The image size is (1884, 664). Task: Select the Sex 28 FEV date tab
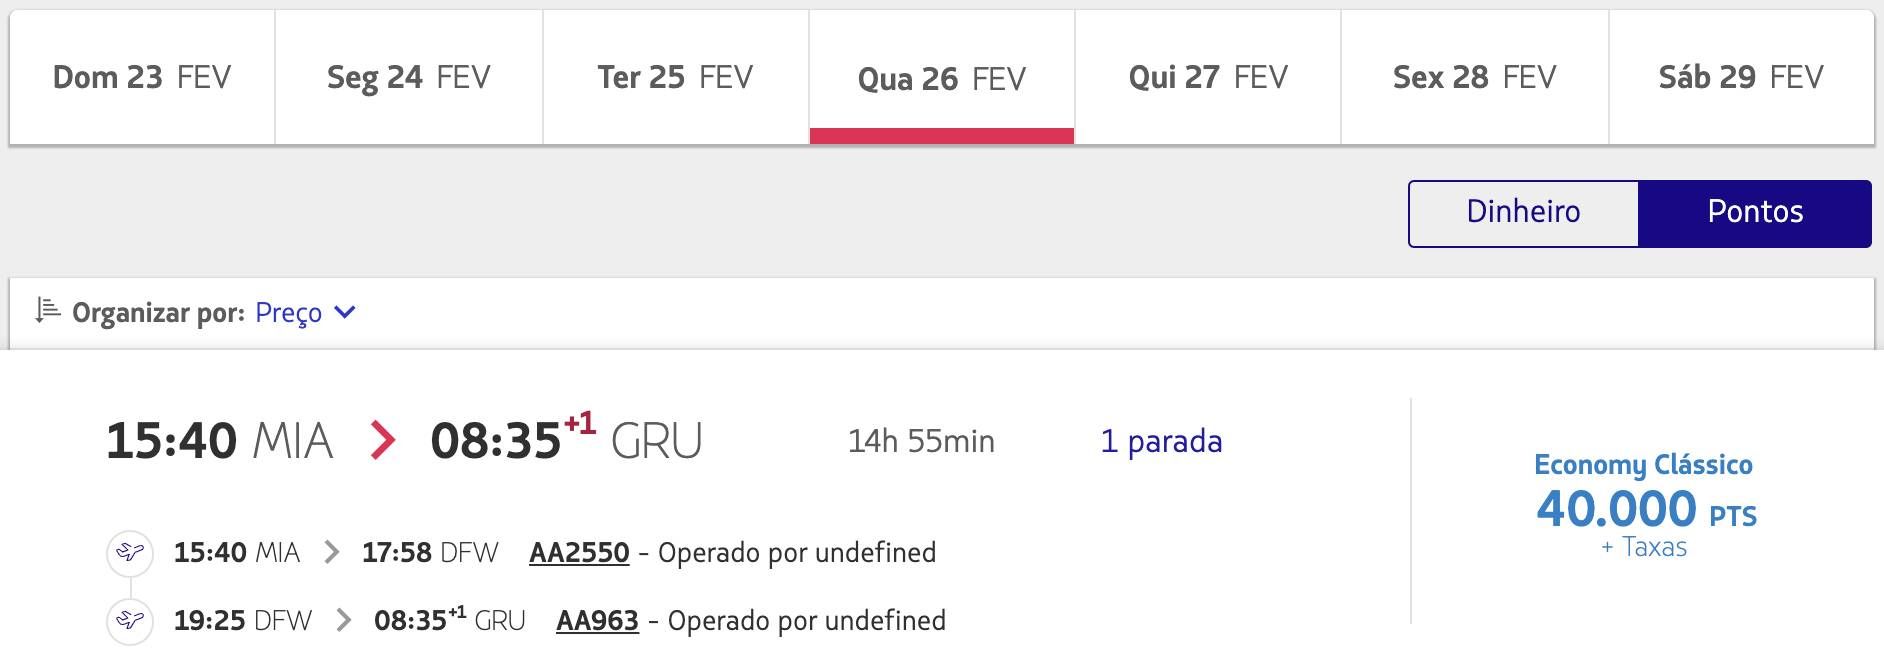pyautogui.click(x=1475, y=78)
